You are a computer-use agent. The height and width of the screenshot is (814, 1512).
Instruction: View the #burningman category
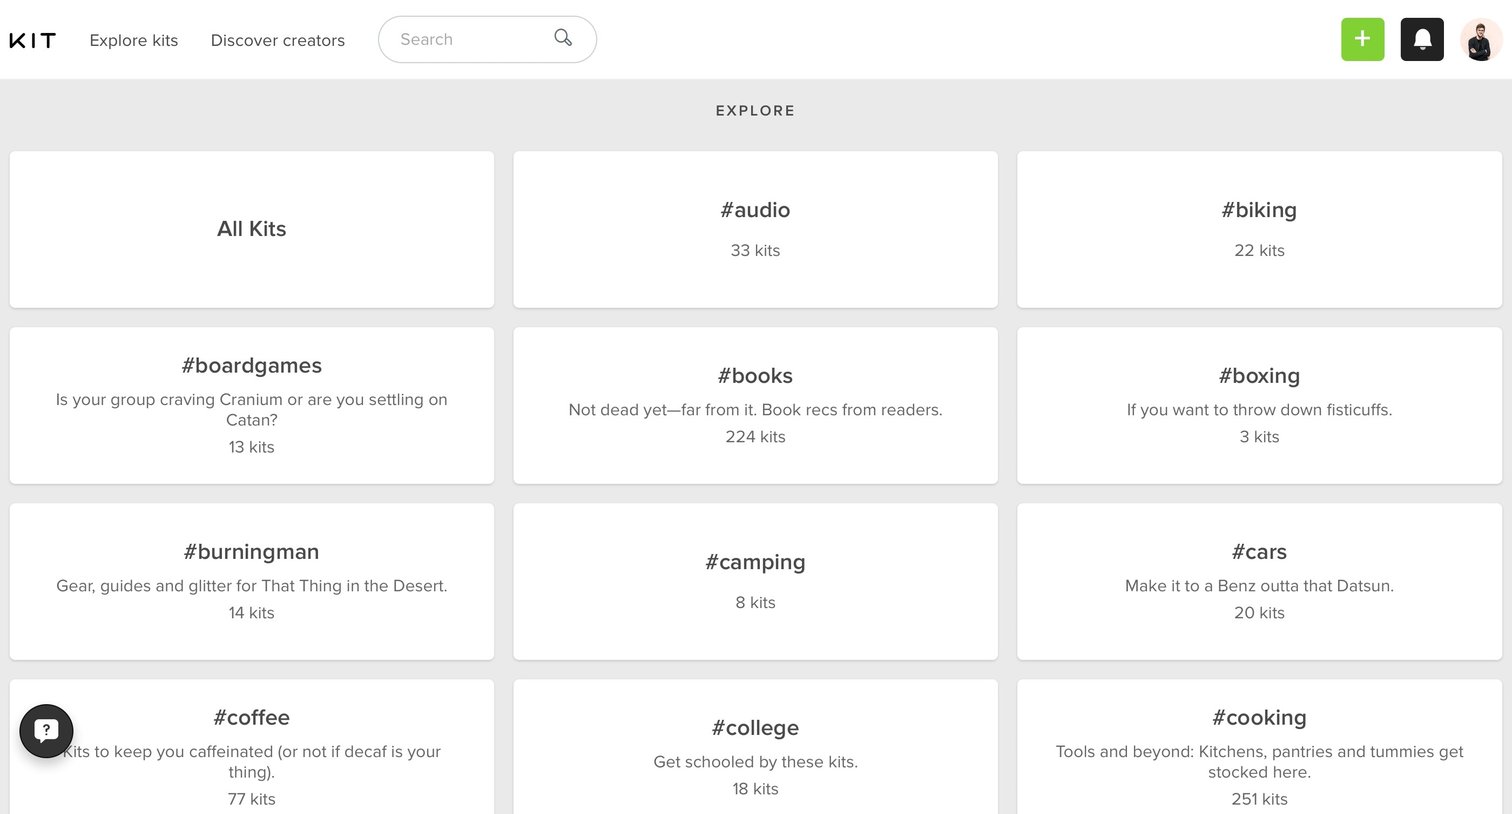(x=252, y=581)
